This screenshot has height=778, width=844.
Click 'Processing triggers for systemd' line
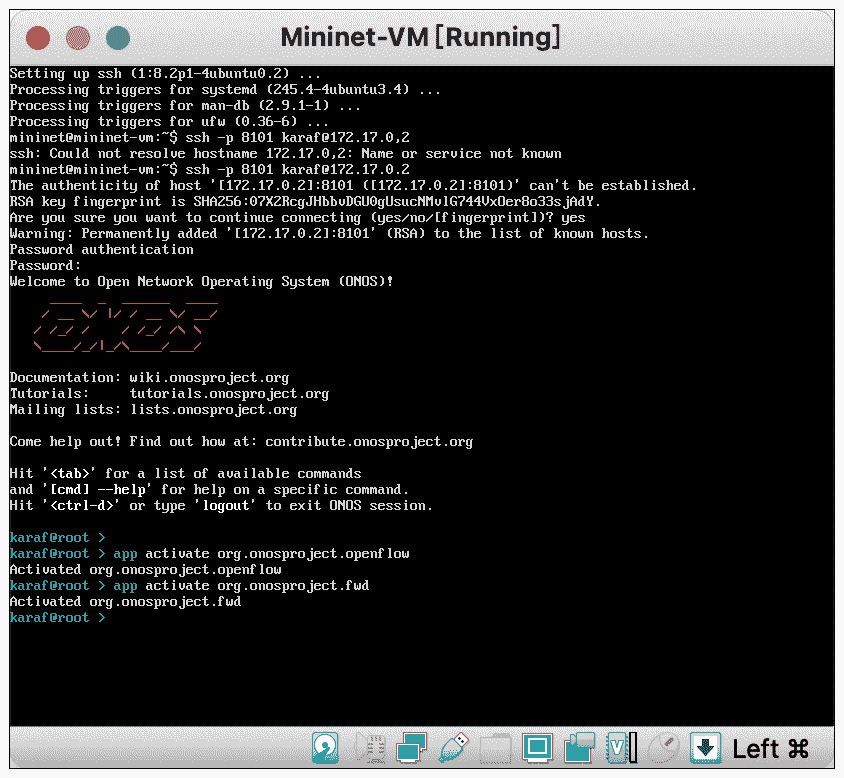click(x=225, y=89)
